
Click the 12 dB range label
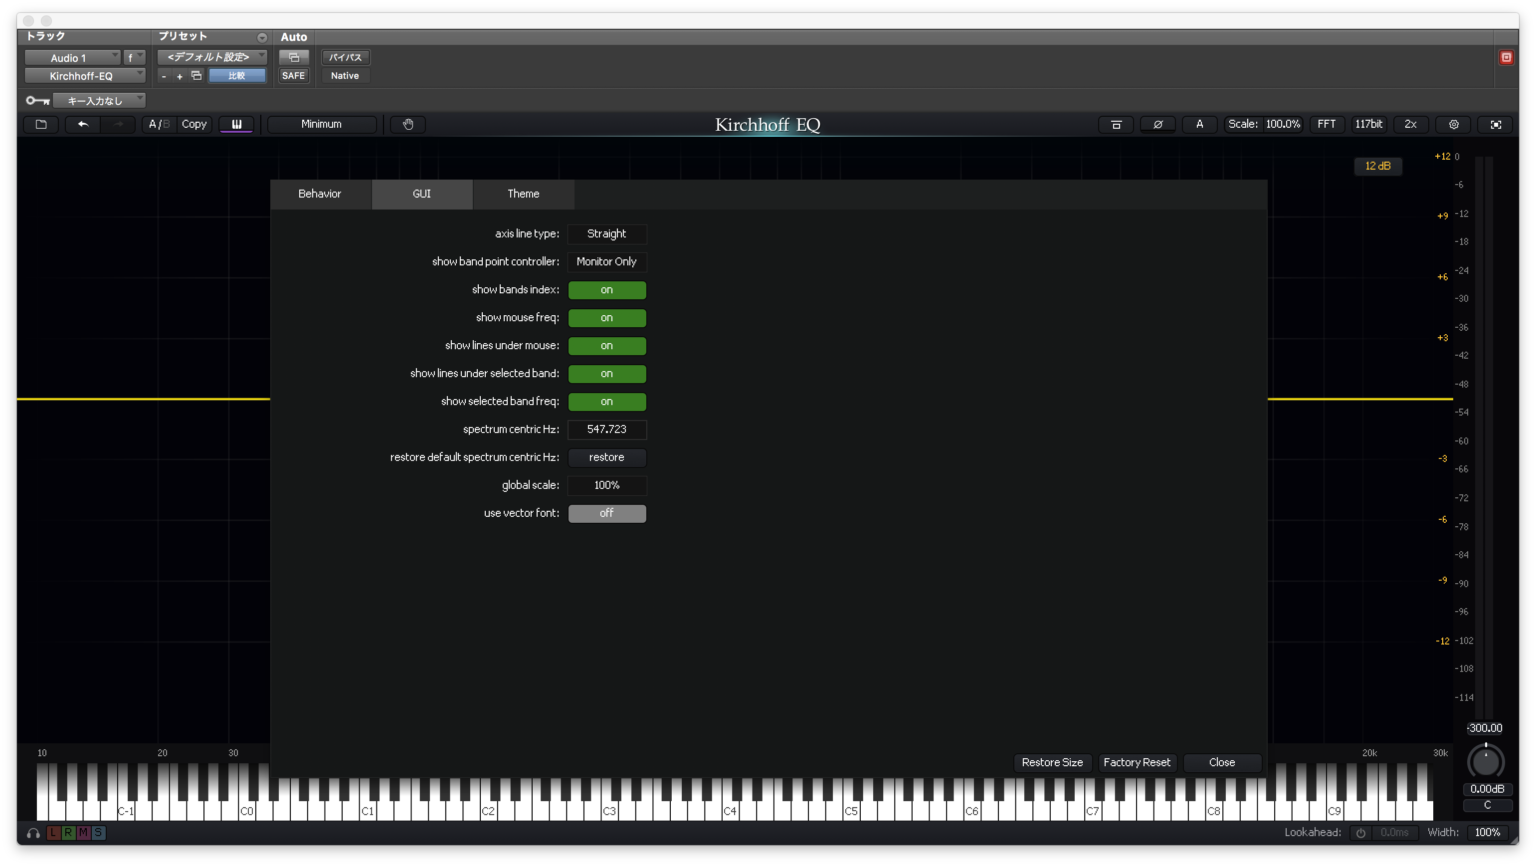[x=1378, y=166]
